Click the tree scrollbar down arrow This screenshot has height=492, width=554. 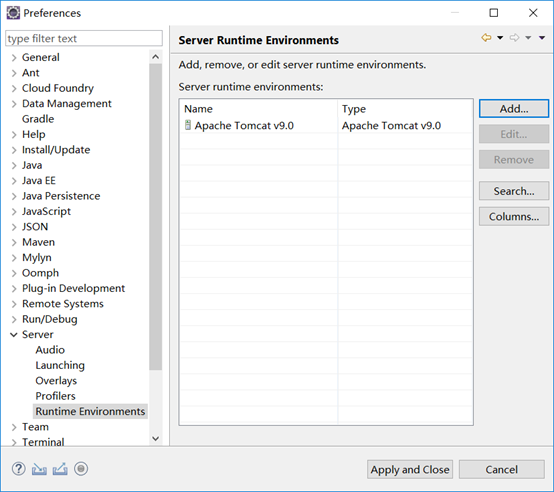[155, 439]
